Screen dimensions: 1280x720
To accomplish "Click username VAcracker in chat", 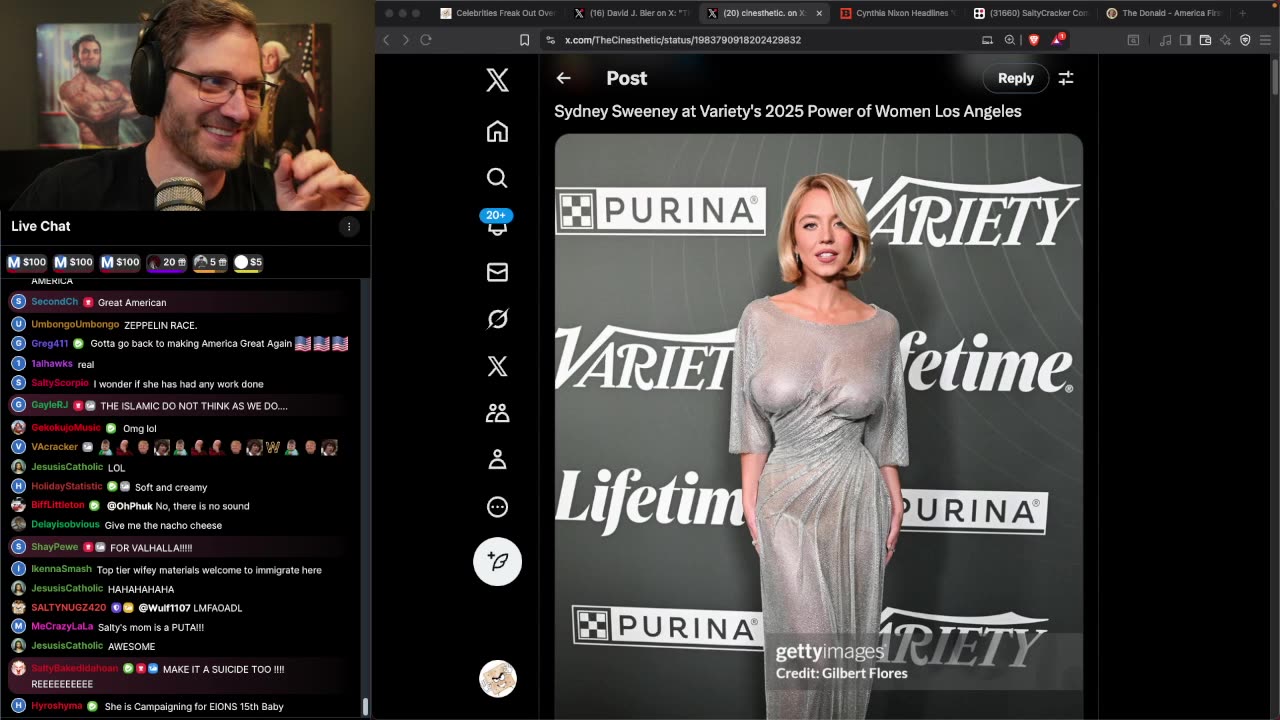I will pos(54,447).
